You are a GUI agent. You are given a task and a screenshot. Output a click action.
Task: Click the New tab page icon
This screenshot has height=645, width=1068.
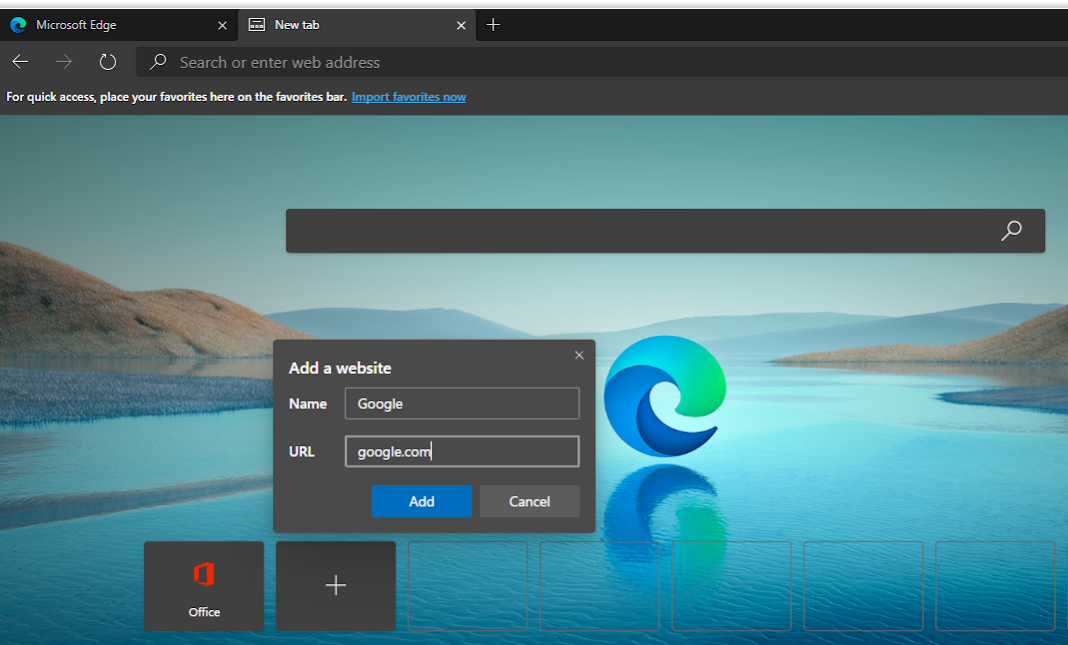coord(257,25)
